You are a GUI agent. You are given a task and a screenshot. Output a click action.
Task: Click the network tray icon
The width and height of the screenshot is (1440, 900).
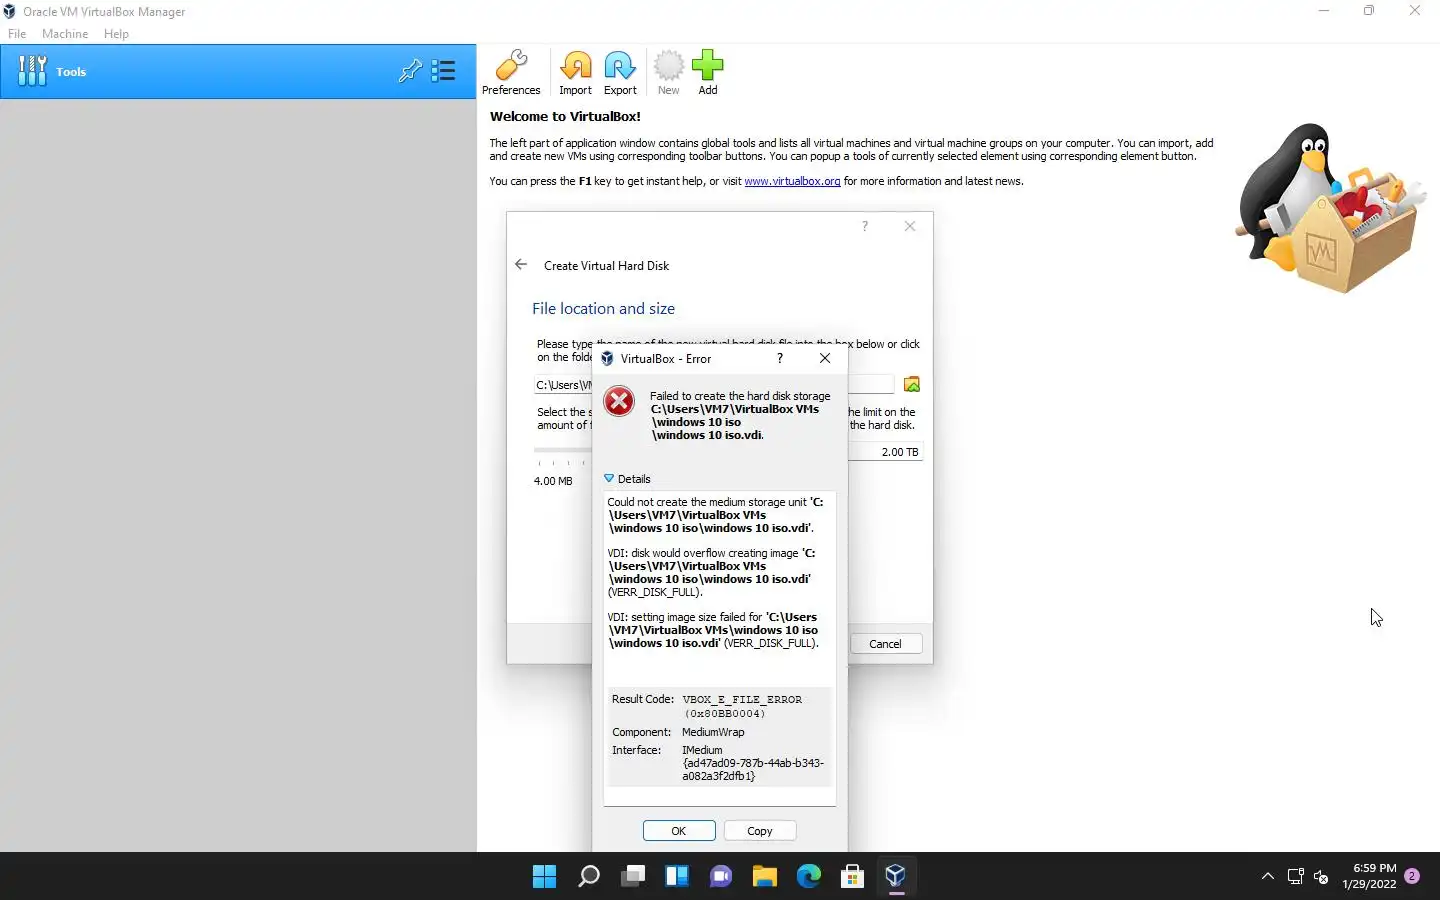tap(1296, 877)
